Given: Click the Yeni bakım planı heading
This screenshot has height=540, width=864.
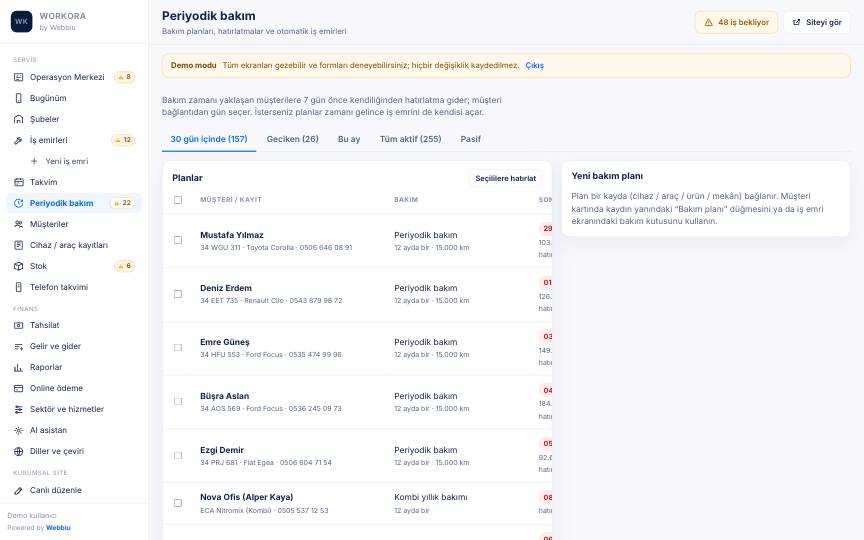Looking at the screenshot, I should point(607,176).
